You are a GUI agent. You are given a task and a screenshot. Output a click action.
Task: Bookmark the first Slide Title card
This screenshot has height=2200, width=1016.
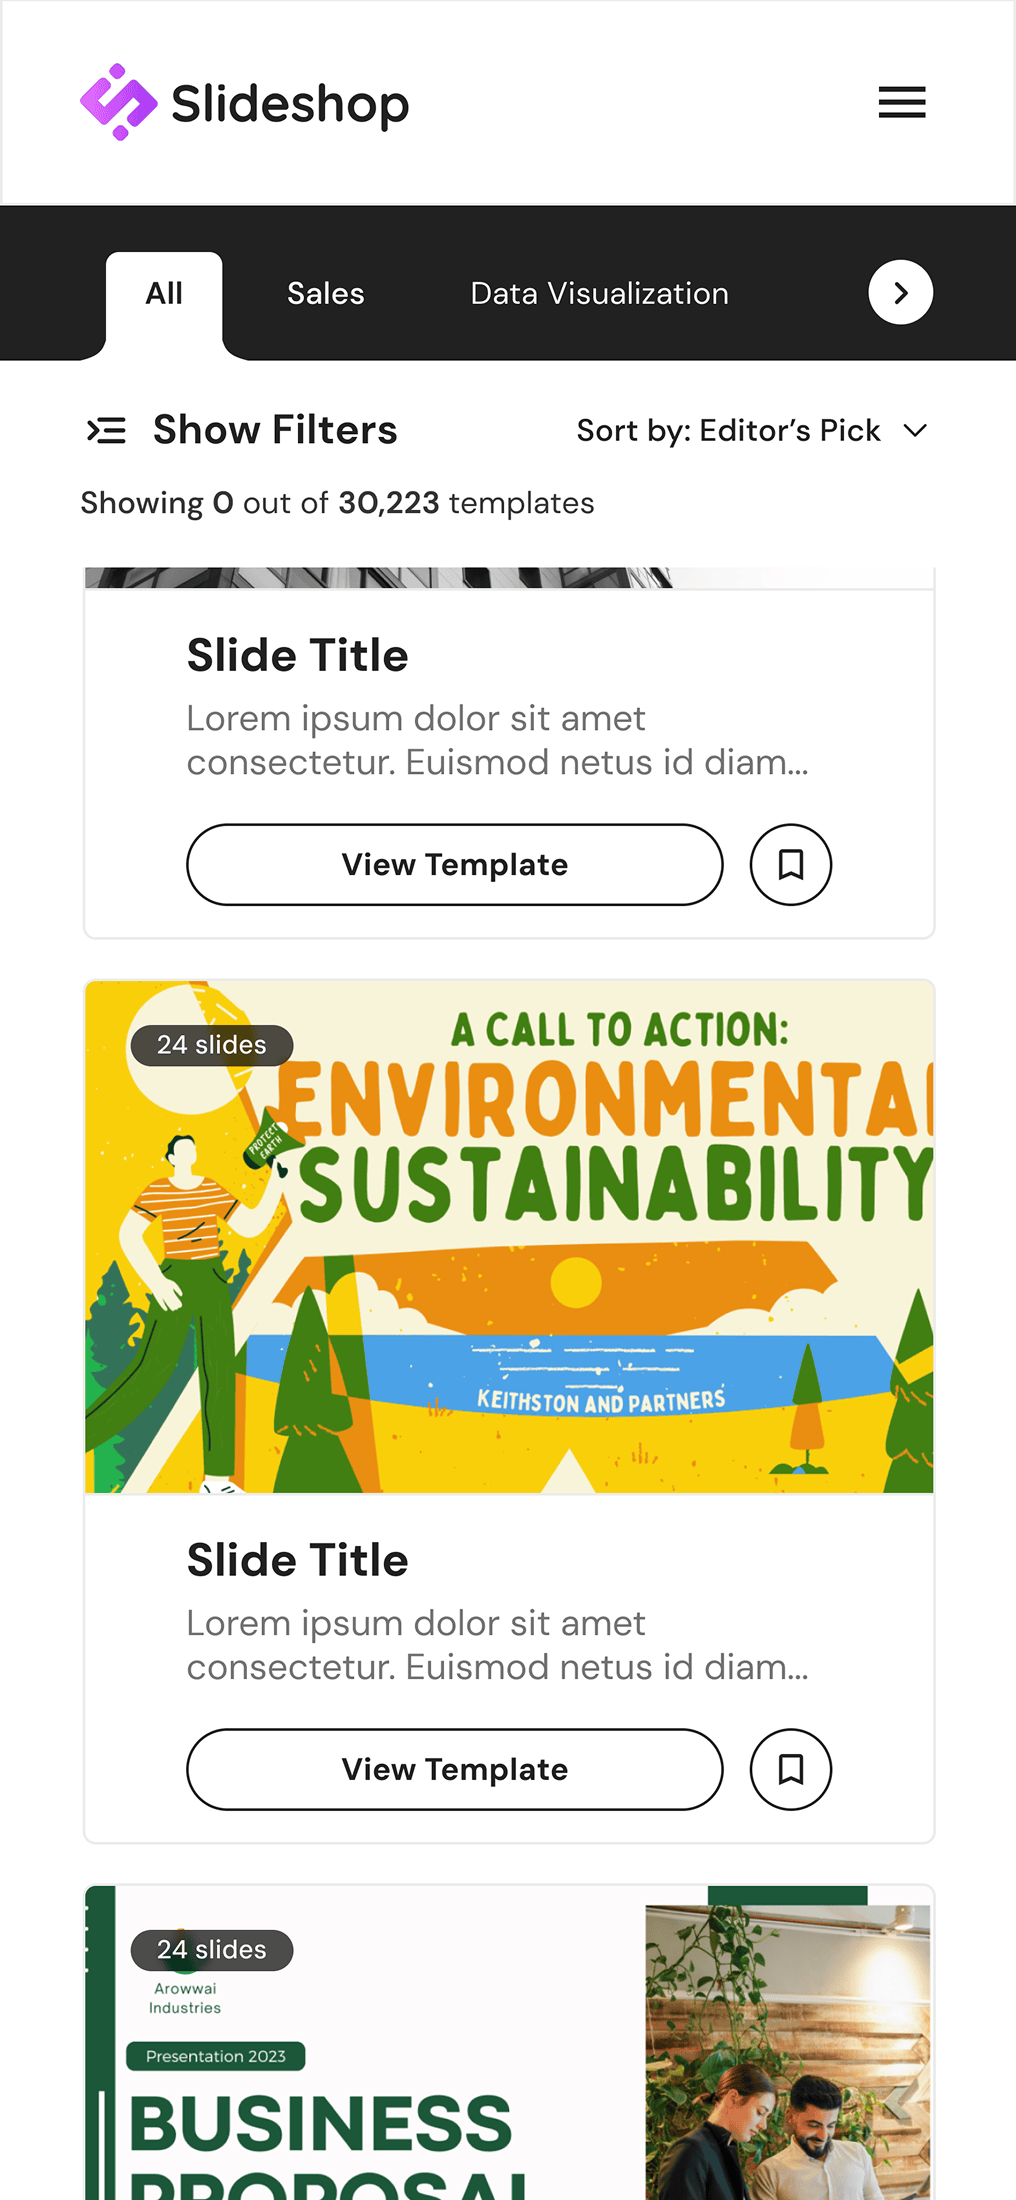(x=790, y=865)
